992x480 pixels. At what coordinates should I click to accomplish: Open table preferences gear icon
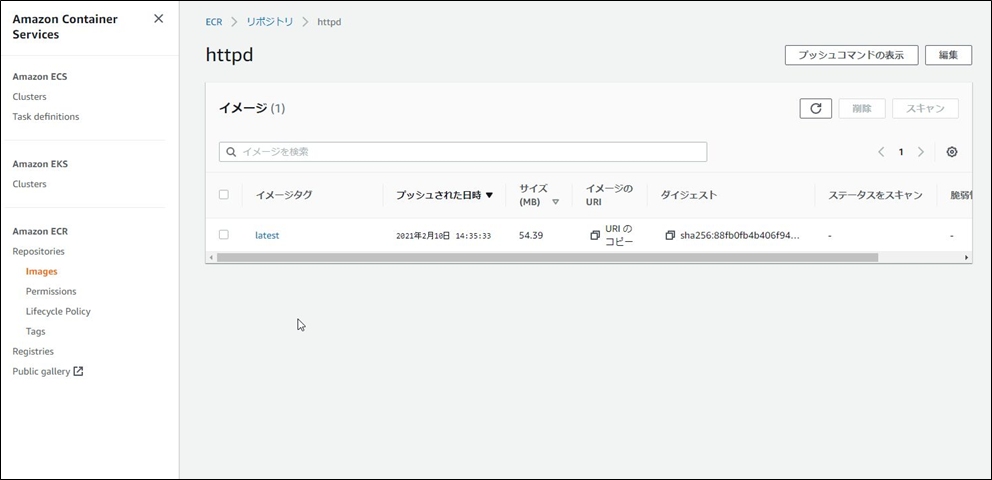click(x=952, y=152)
